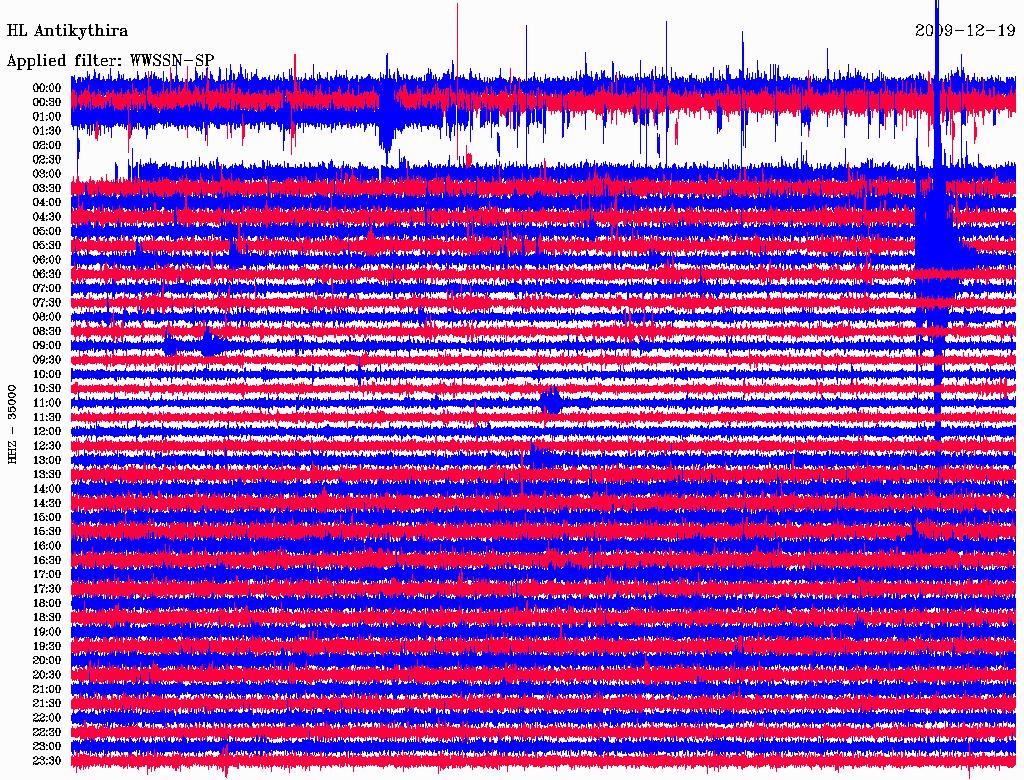Select the 08:00 time label
Viewport: 1024px width, 780px height.
pyautogui.click(x=47, y=317)
